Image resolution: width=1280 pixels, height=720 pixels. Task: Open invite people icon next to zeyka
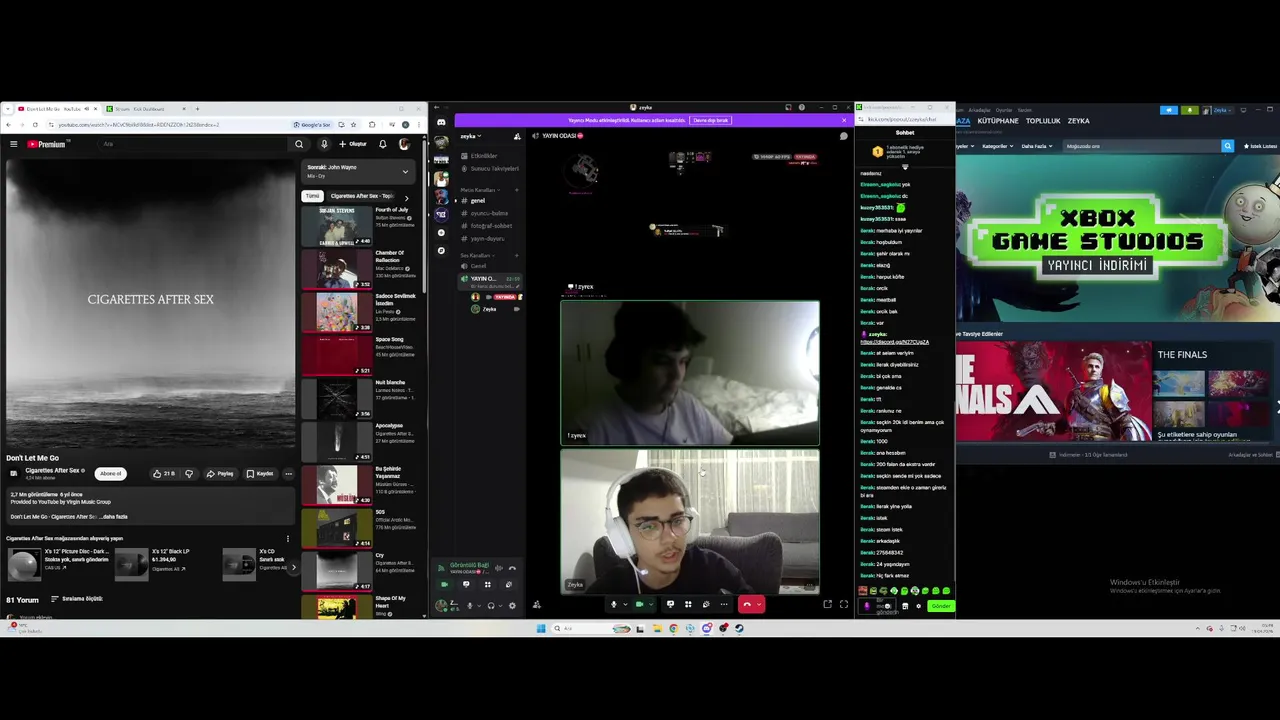pos(517,136)
